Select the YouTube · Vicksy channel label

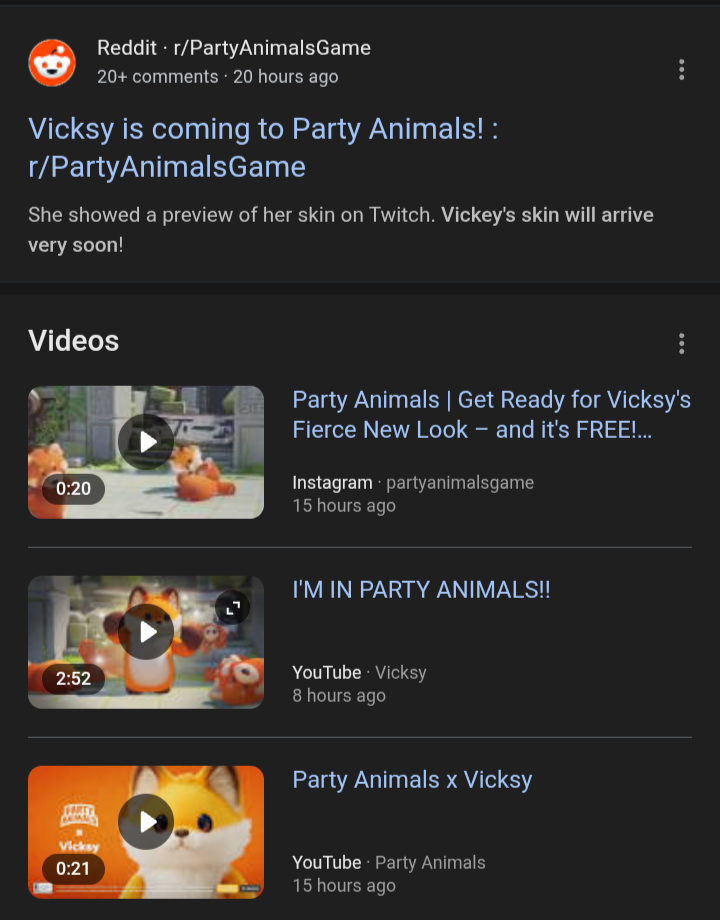(359, 672)
